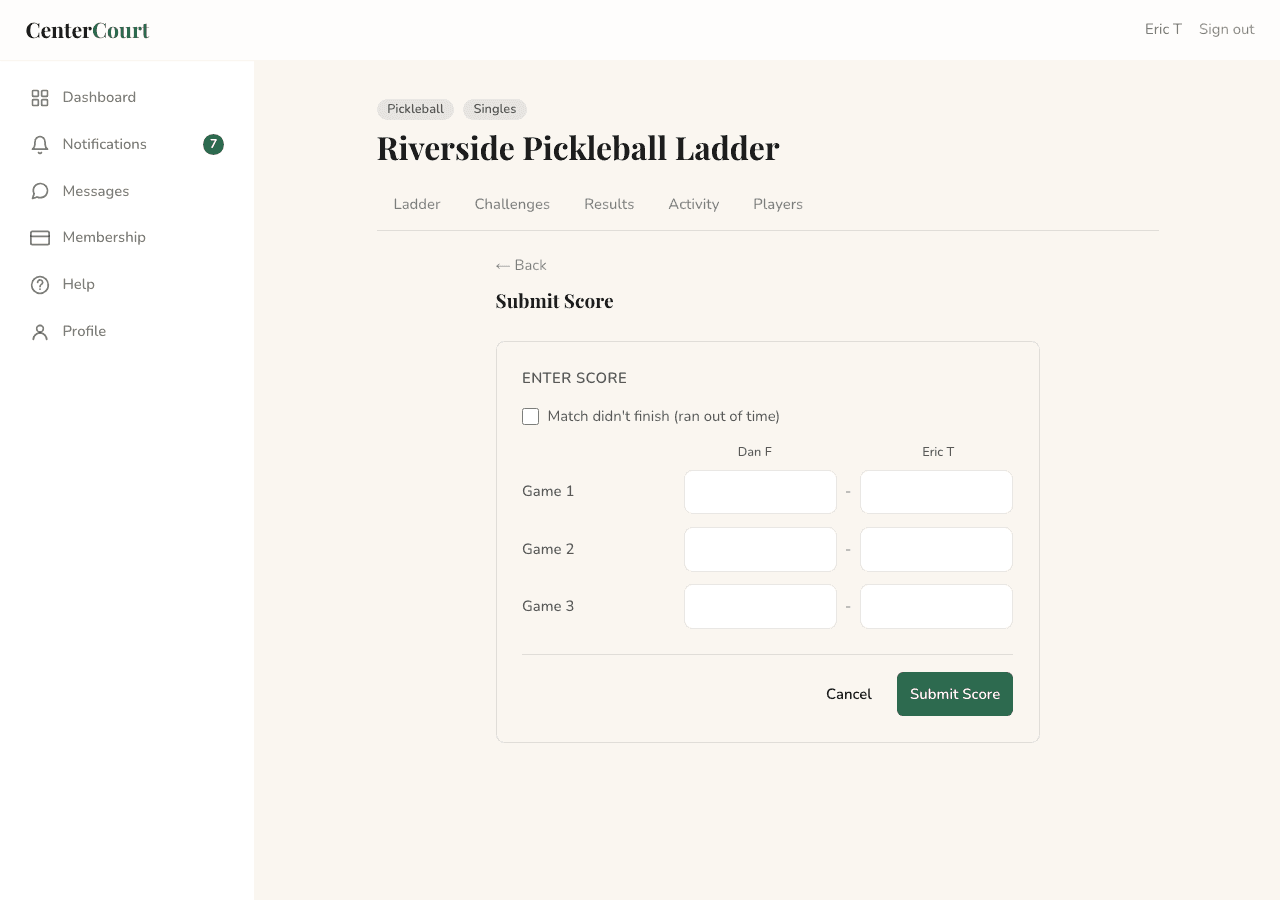Click the Dashboard grid icon

(40, 98)
